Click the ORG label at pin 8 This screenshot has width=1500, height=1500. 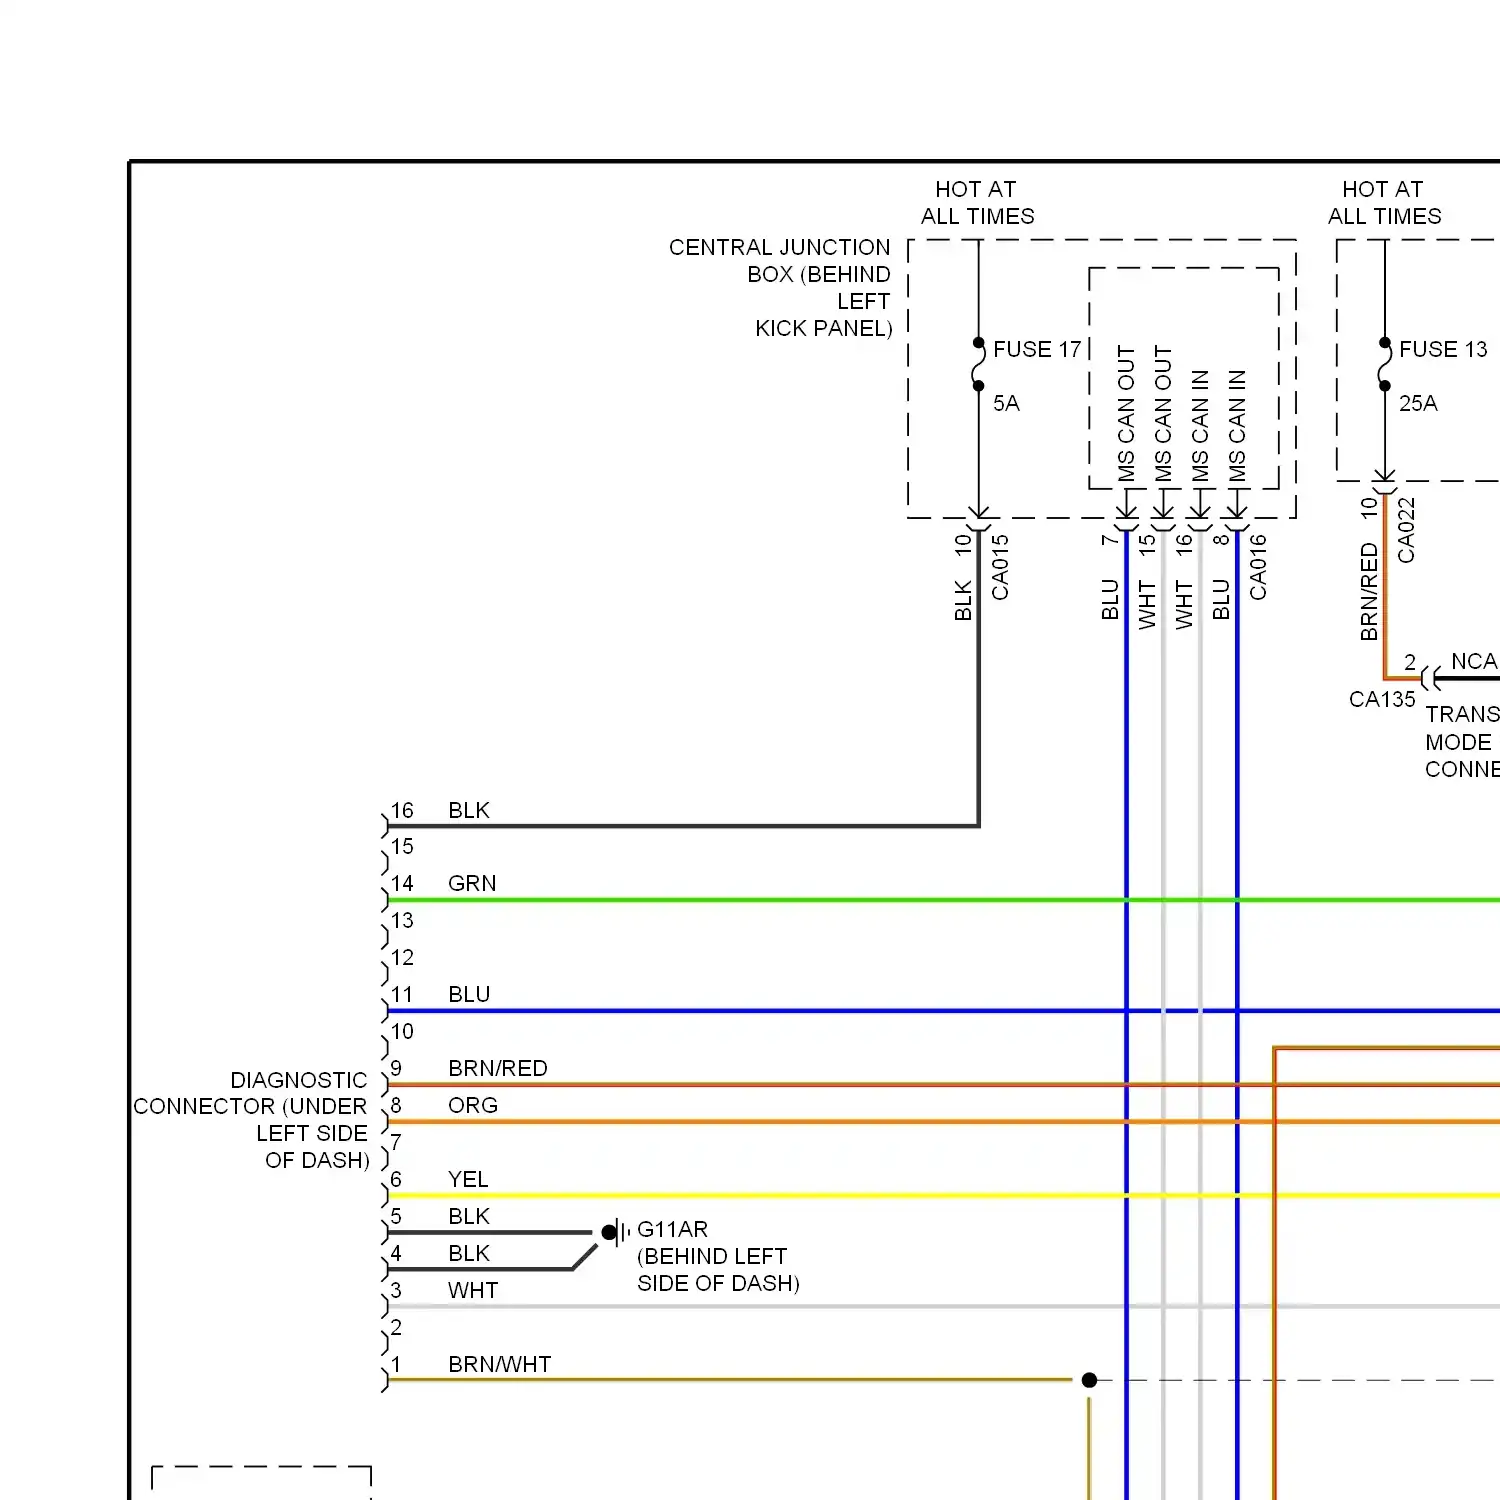point(473,1105)
